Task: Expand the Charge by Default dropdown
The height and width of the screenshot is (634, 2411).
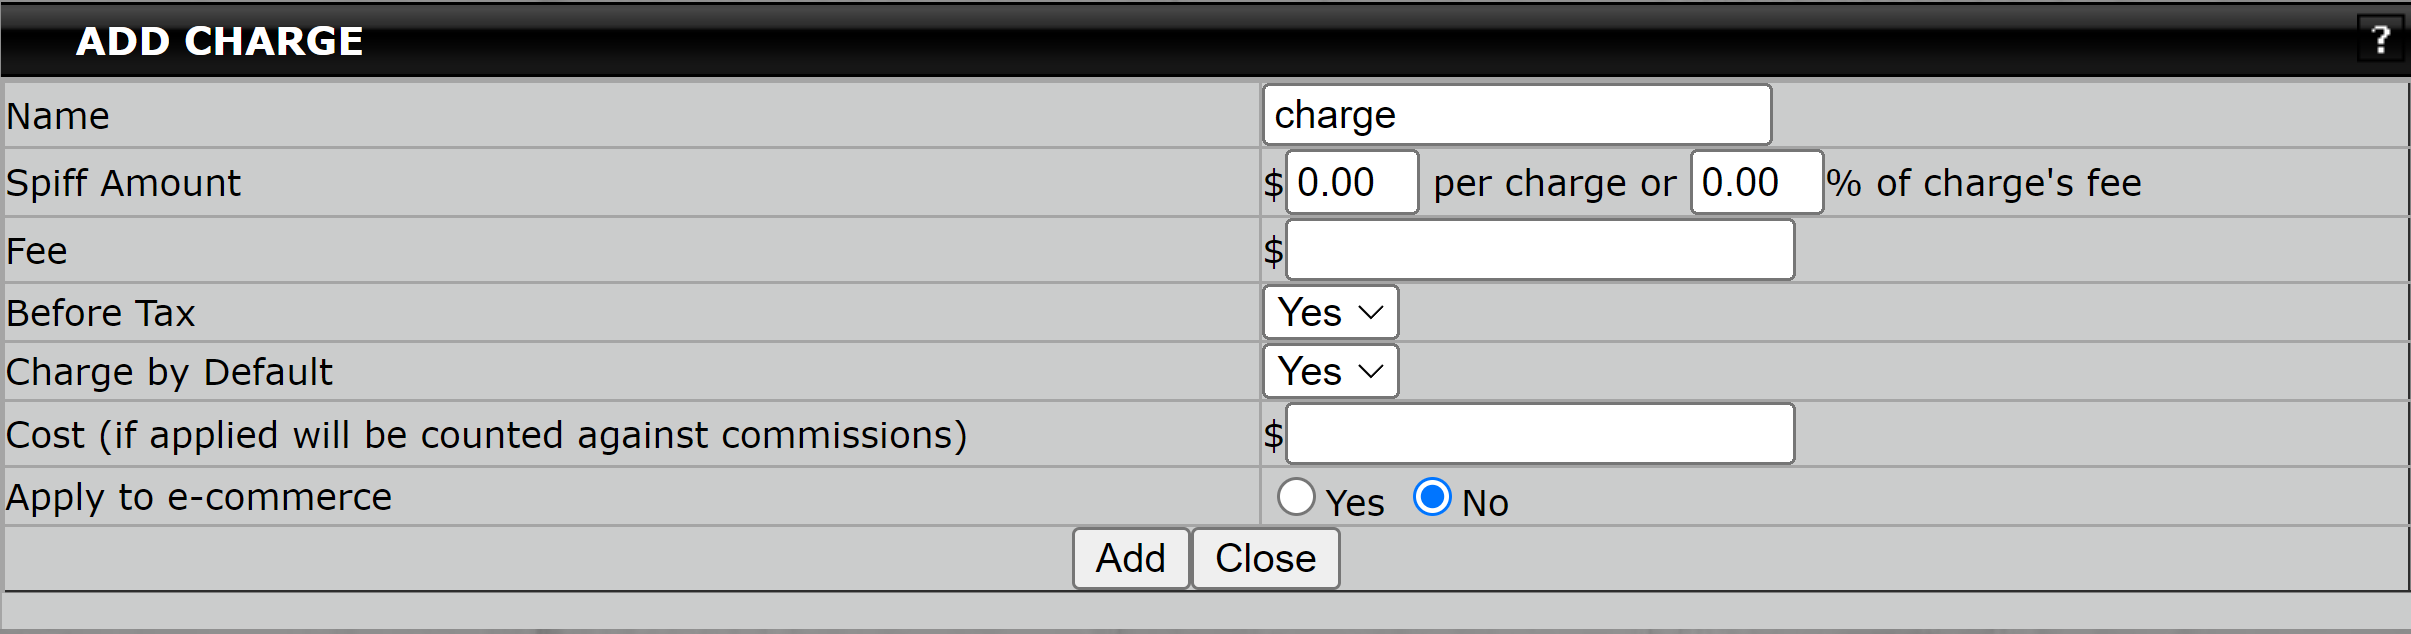Action: pos(1331,372)
